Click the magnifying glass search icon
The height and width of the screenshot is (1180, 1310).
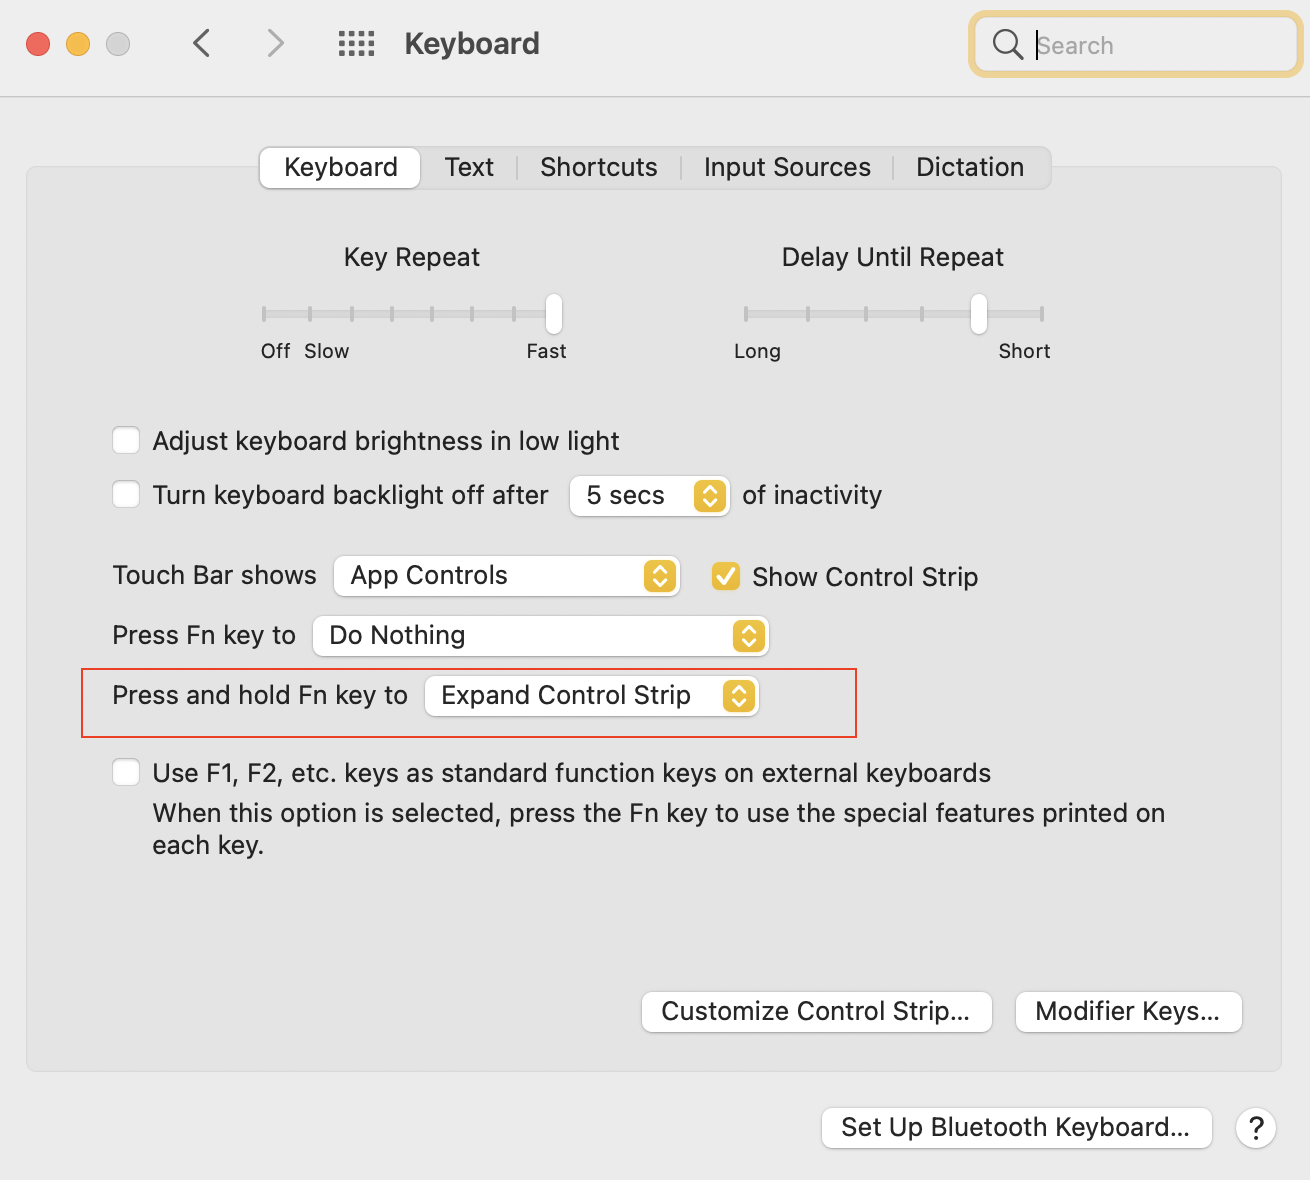point(1007,44)
